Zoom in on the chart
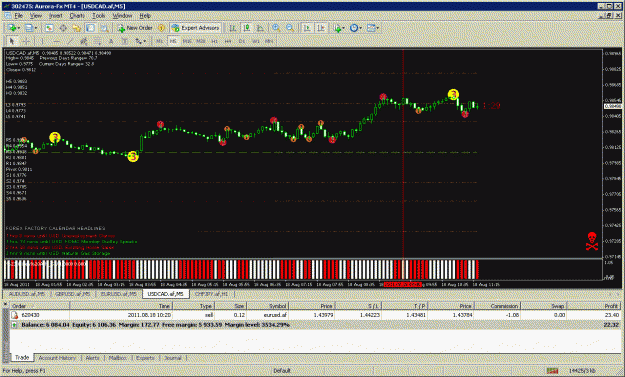625x377 pixels. [276, 28]
